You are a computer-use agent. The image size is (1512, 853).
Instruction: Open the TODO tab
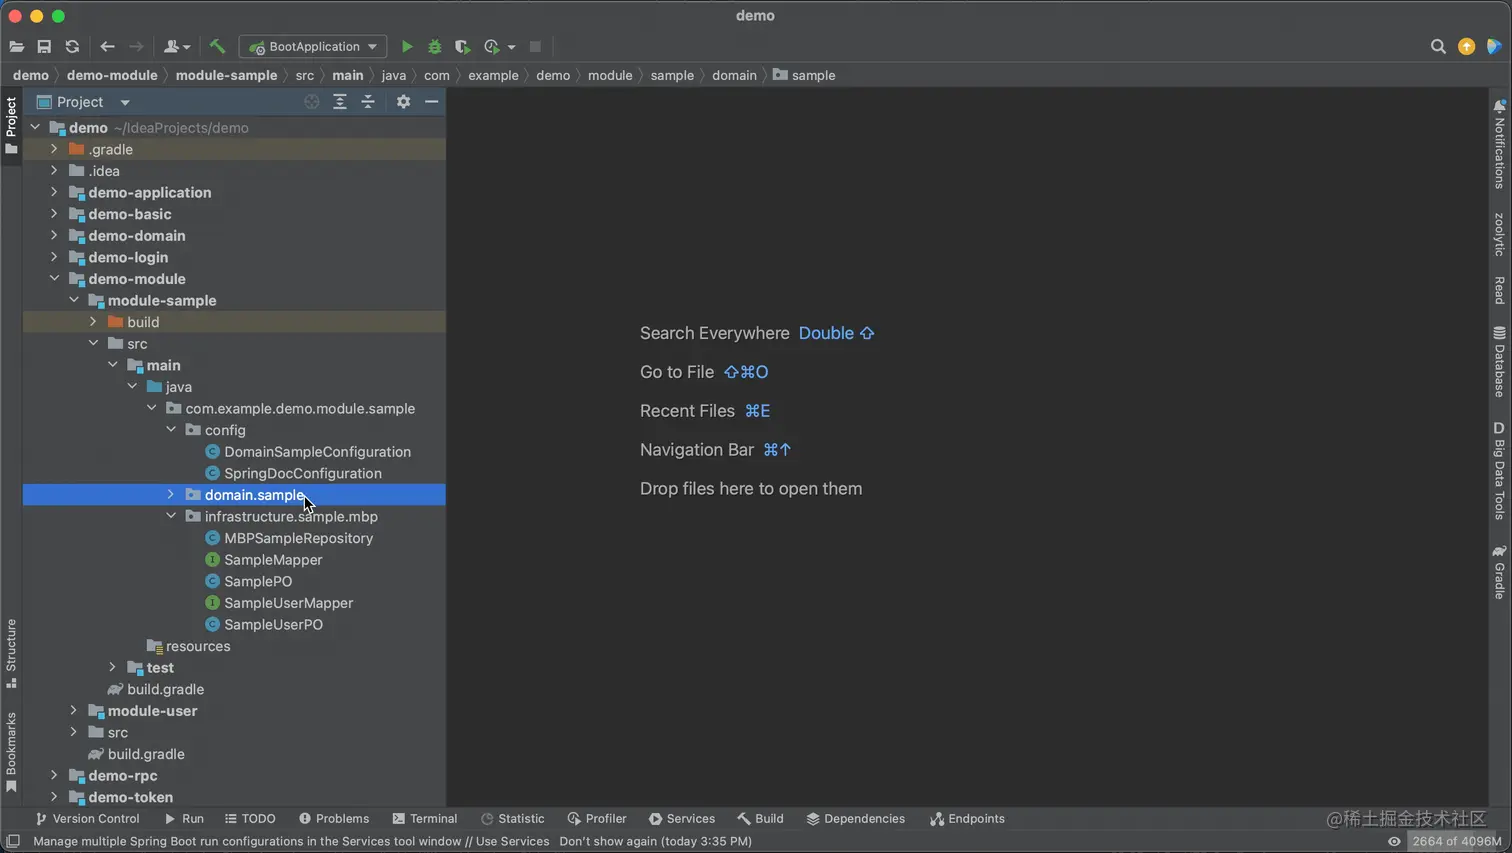coord(250,819)
